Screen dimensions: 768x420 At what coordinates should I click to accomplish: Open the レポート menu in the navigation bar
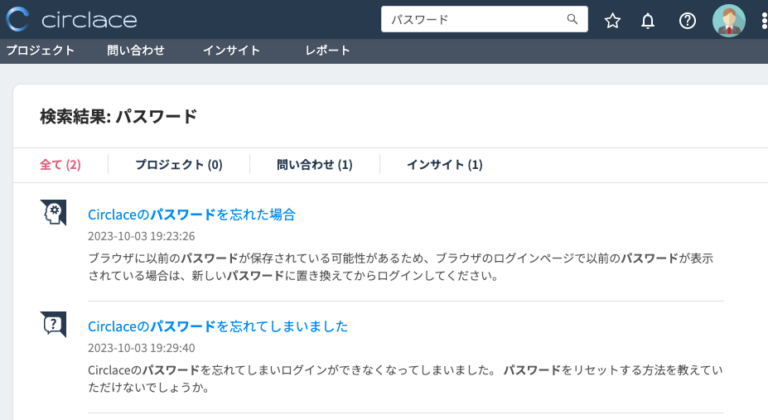328,51
